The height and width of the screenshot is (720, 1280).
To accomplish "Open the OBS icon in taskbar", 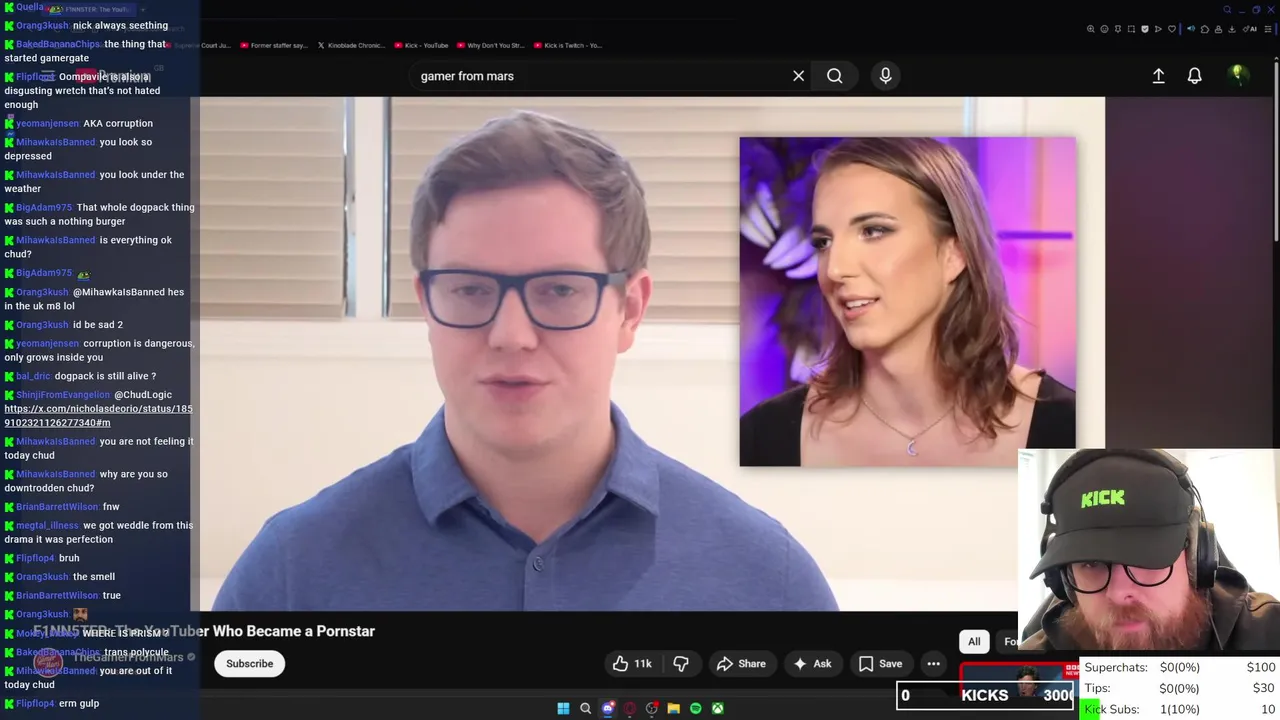I will [651, 708].
